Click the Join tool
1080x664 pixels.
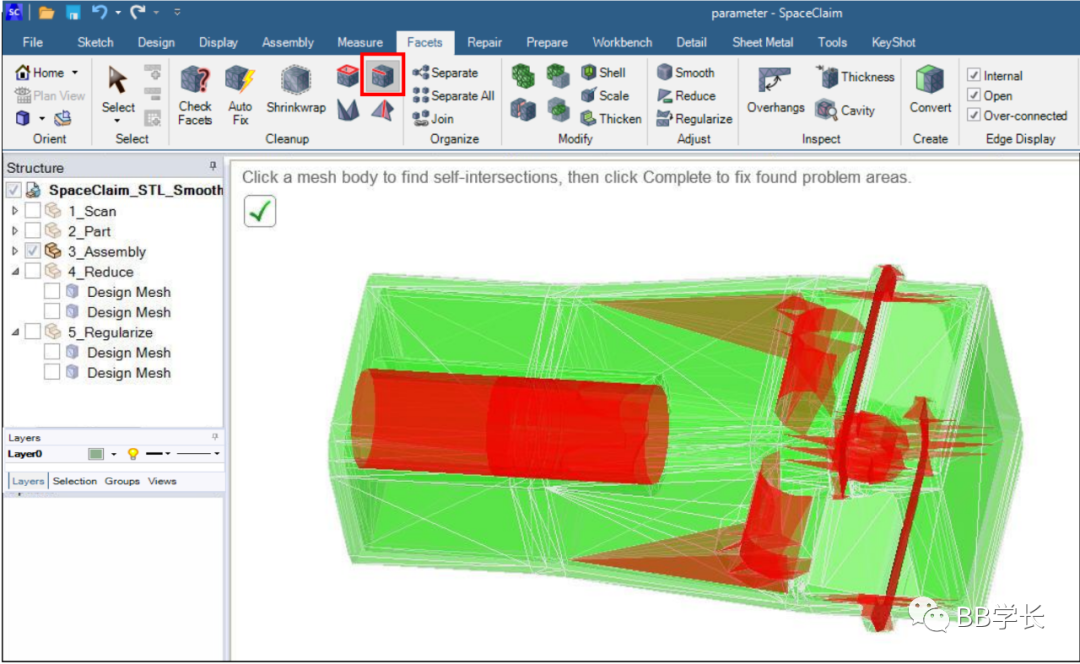click(433, 118)
